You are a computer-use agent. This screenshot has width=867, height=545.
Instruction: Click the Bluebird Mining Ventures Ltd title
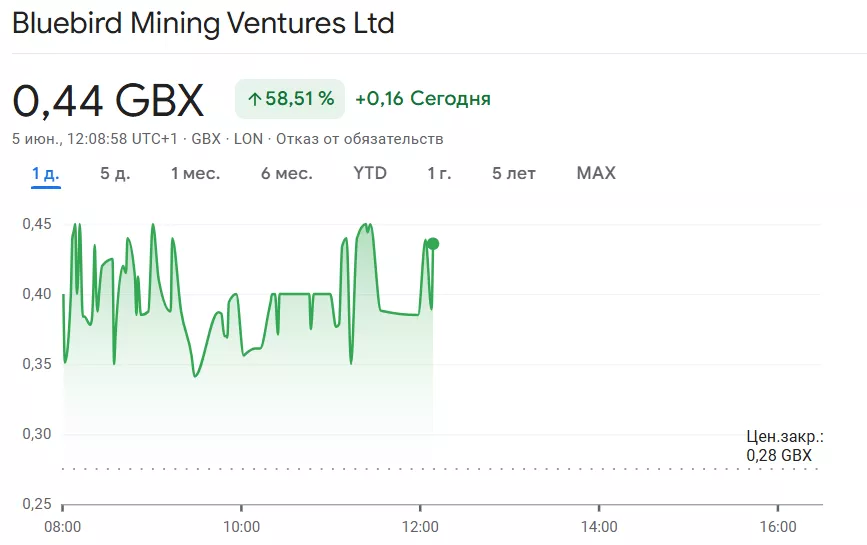pyautogui.click(x=203, y=23)
